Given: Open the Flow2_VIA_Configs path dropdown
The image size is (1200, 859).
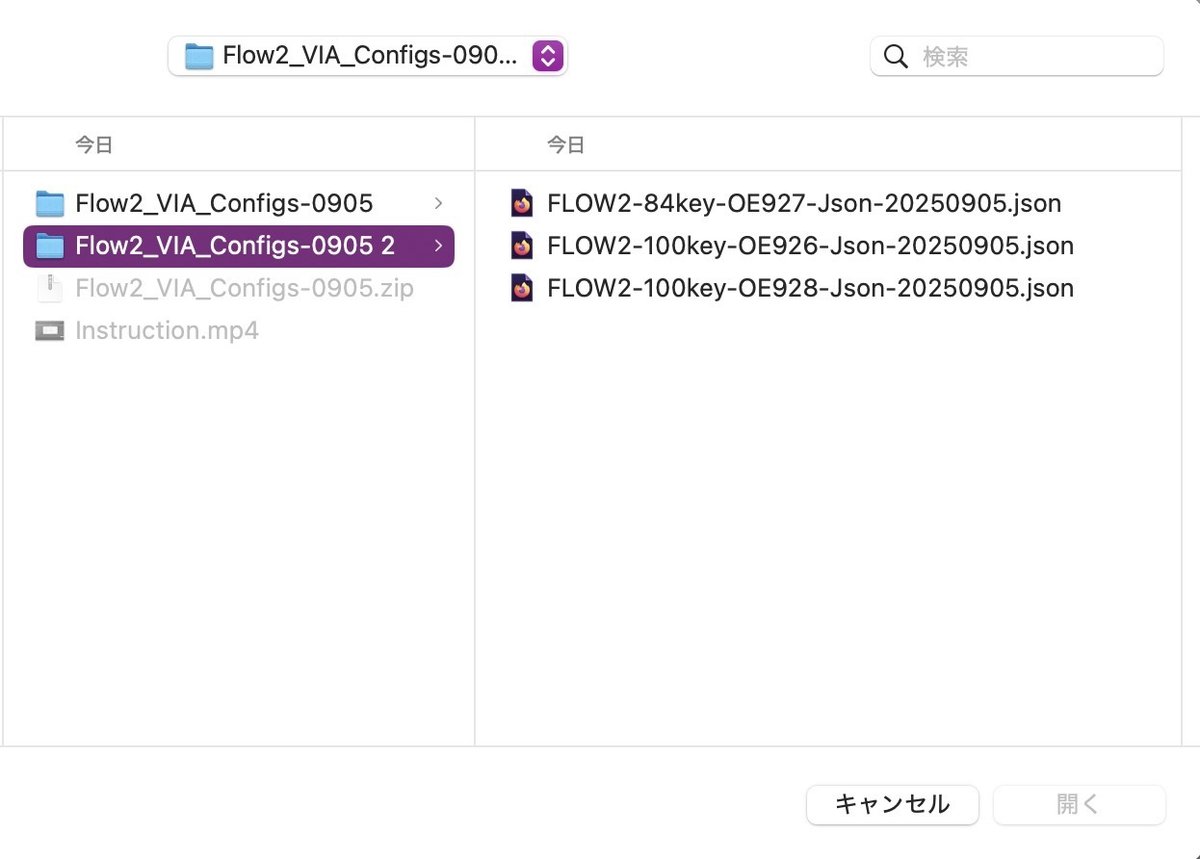Looking at the screenshot, I should [x=547, y=57].
